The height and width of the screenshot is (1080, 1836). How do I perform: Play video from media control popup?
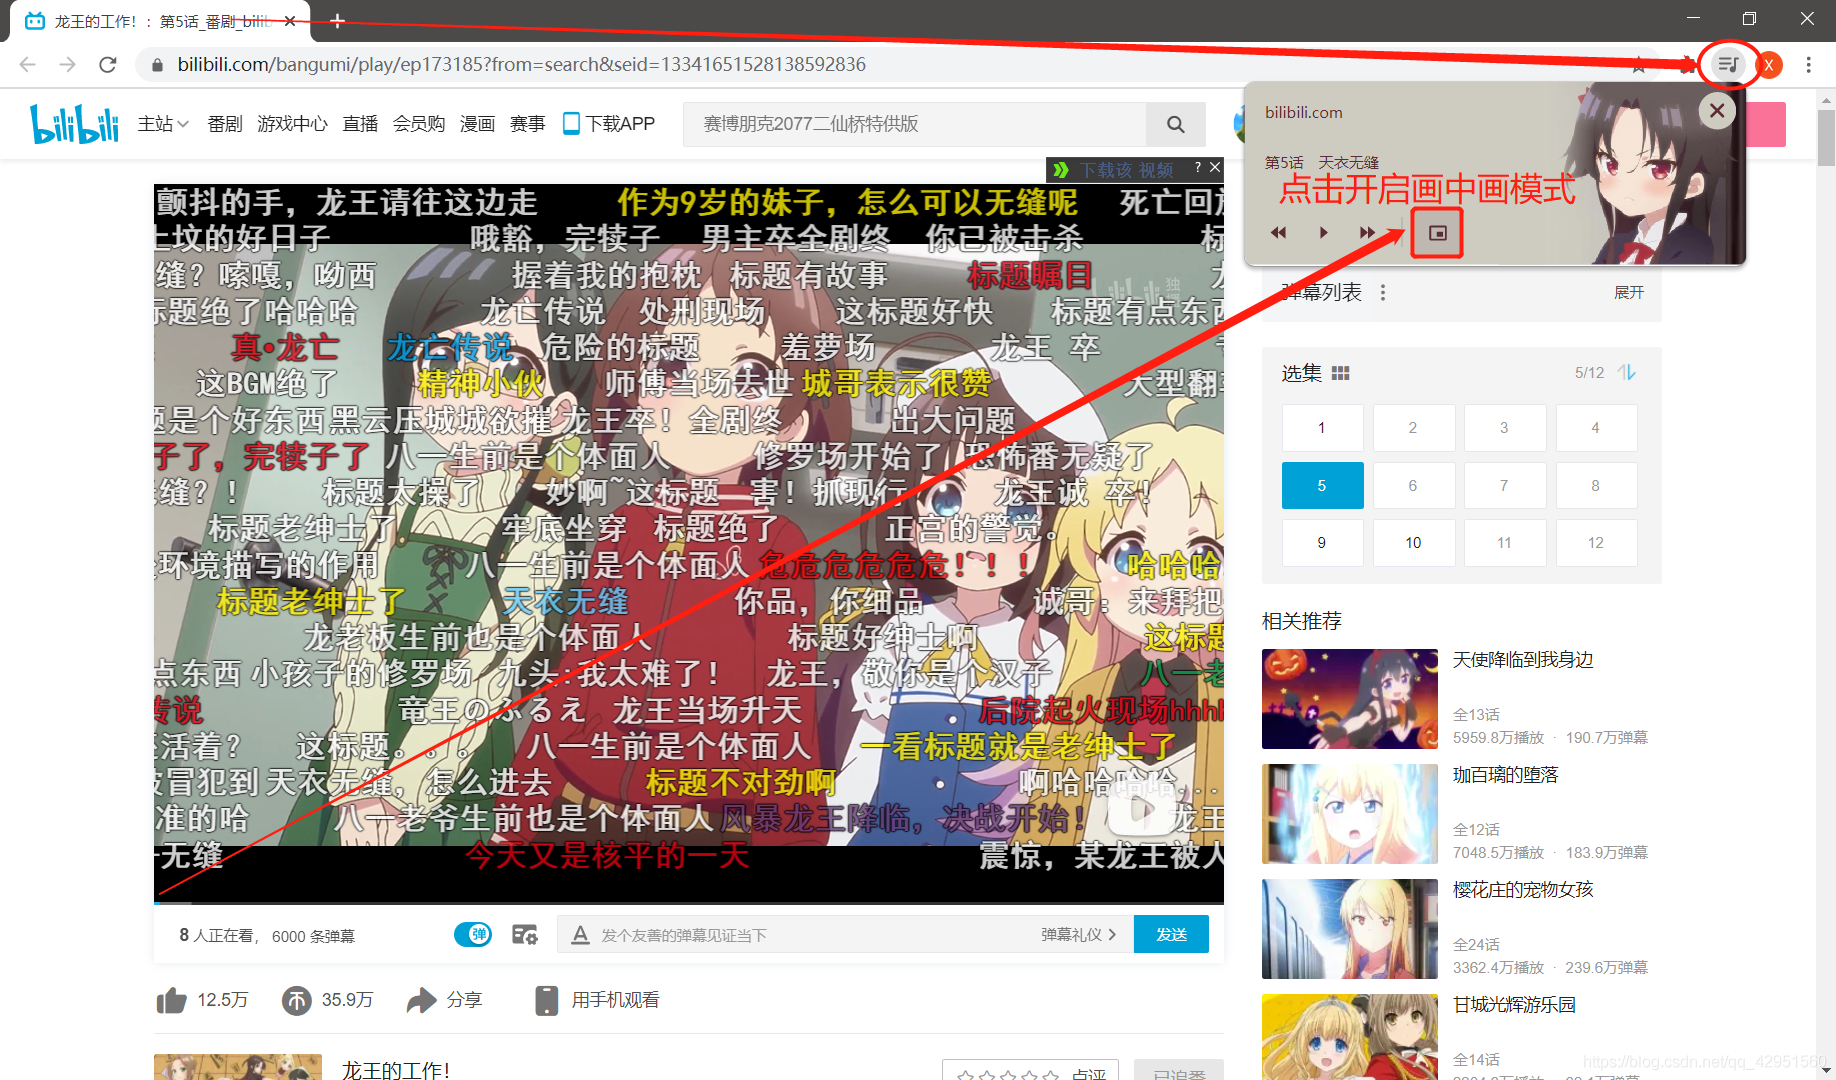tap(1323, 232)
